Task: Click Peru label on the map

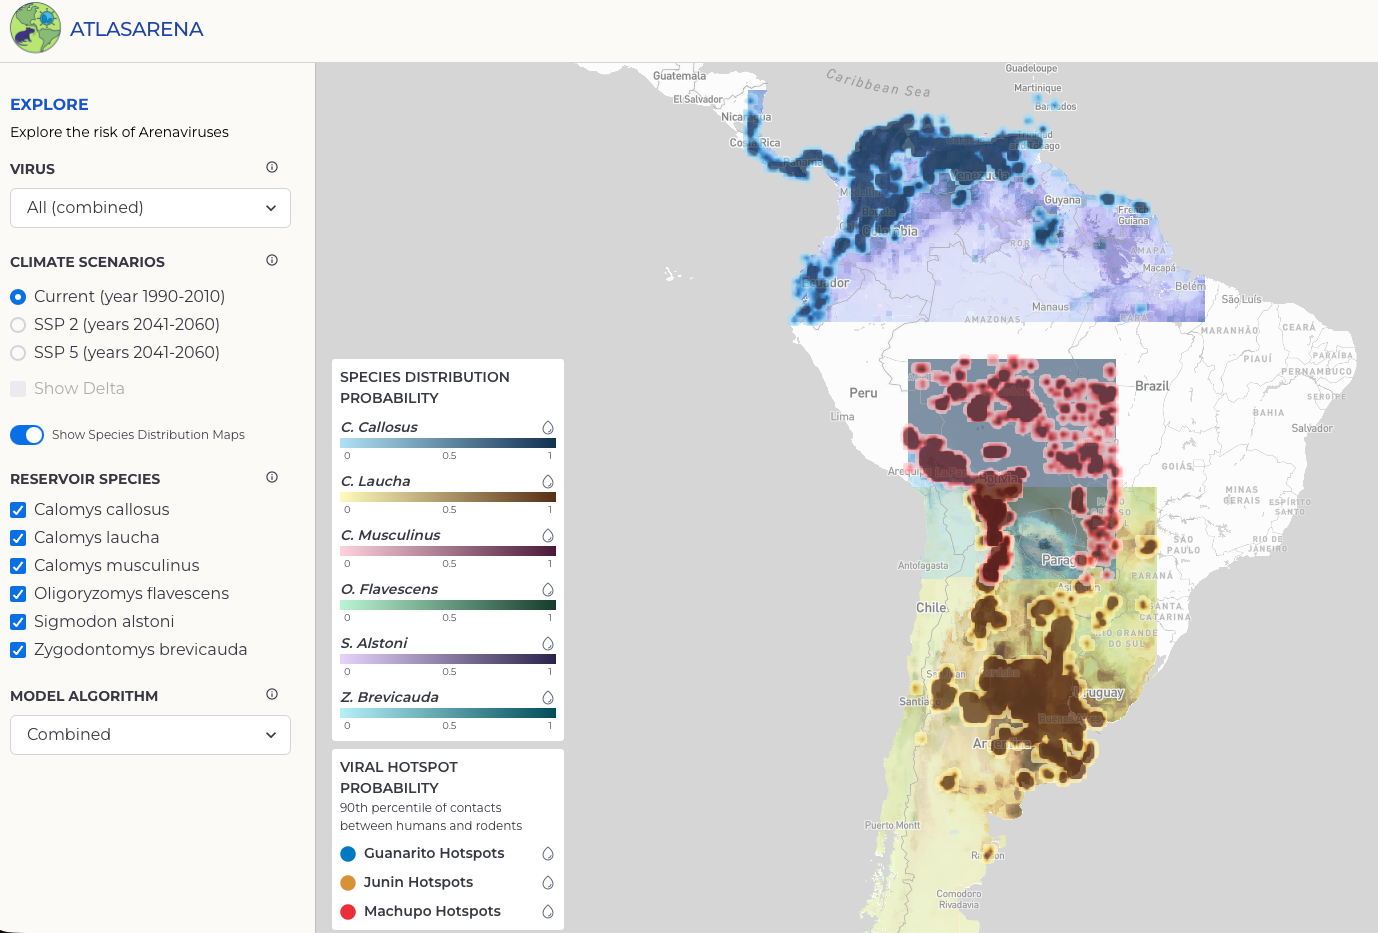Action: click(863, 393)
